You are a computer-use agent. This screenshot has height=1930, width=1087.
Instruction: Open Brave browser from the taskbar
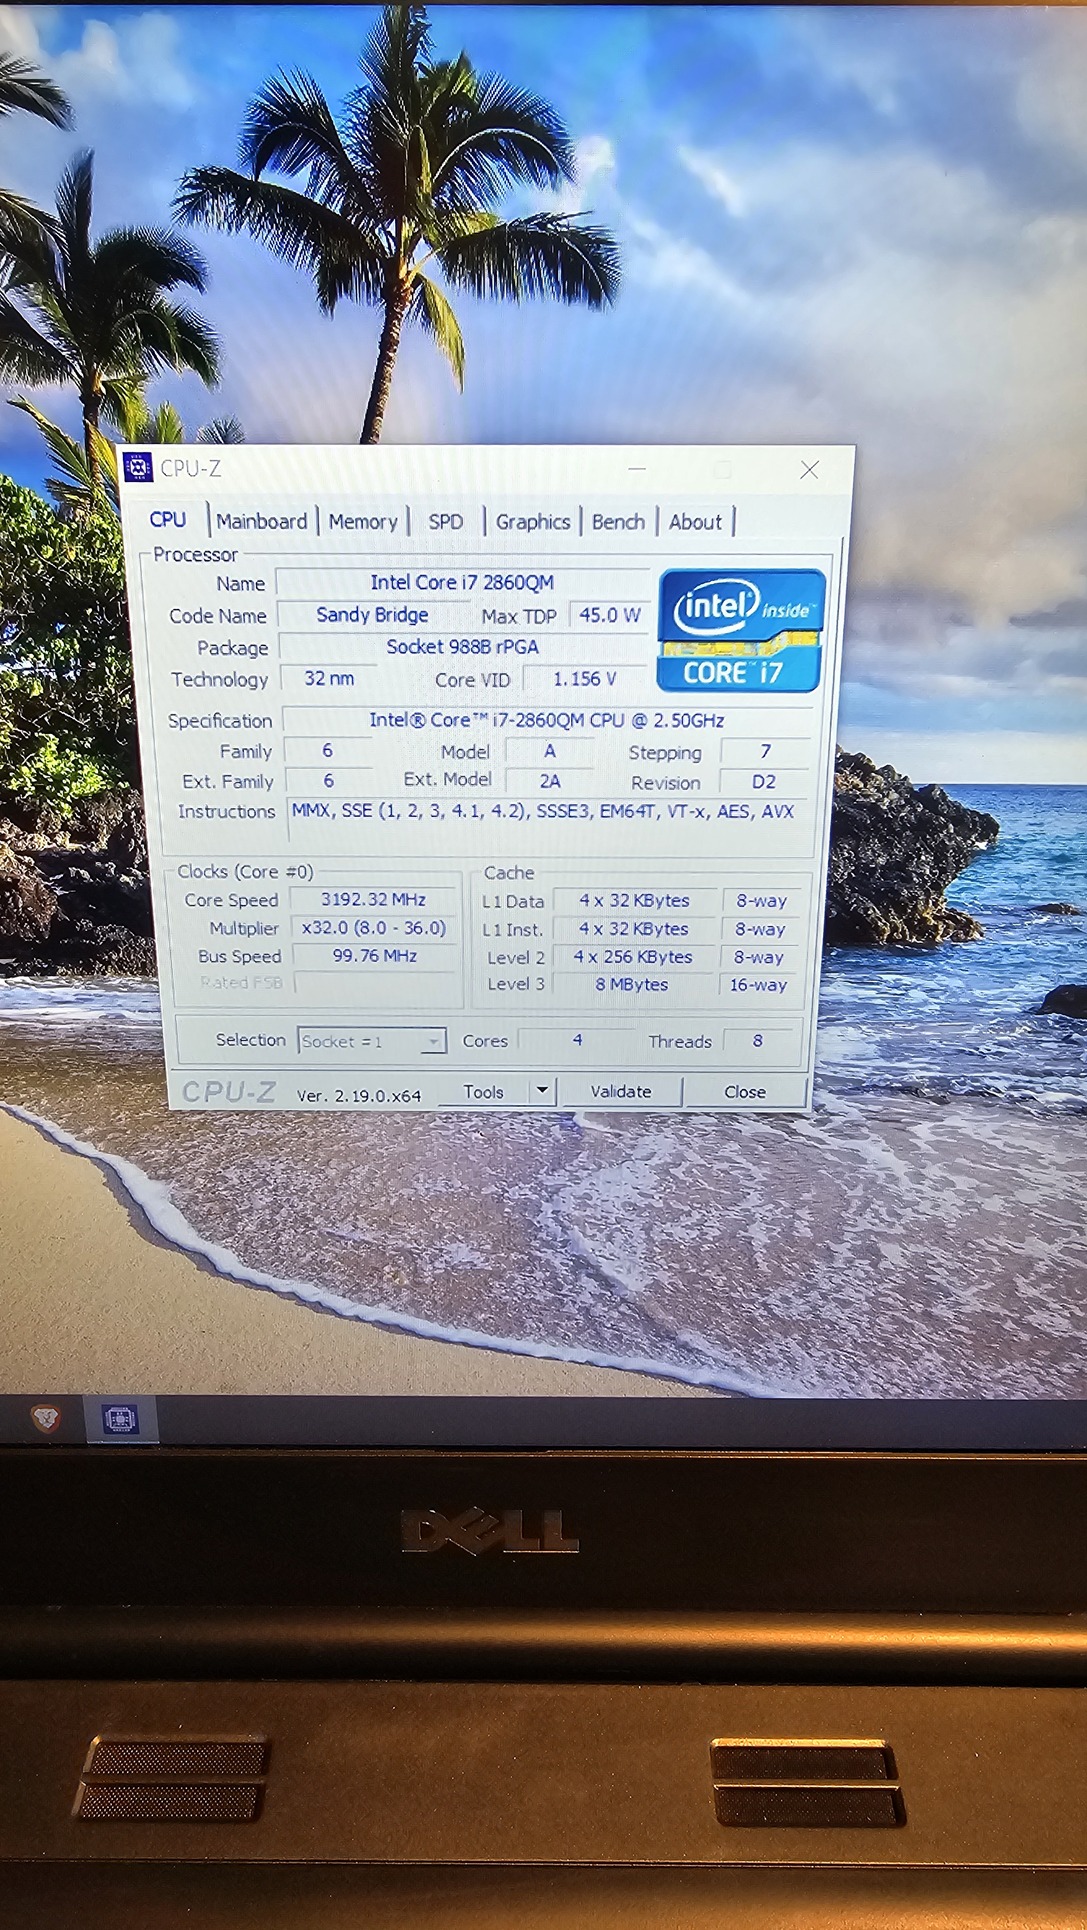pos(44,1418)
